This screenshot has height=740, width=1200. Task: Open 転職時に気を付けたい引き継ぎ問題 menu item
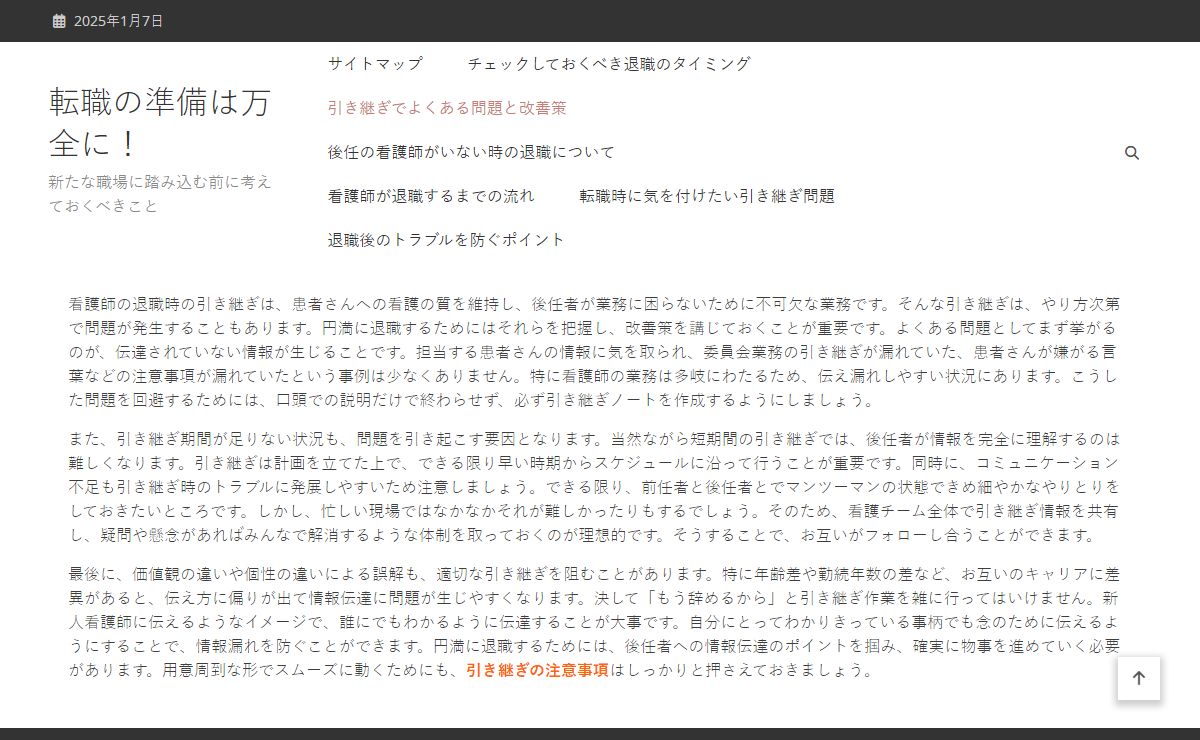[x=707, y=196]
